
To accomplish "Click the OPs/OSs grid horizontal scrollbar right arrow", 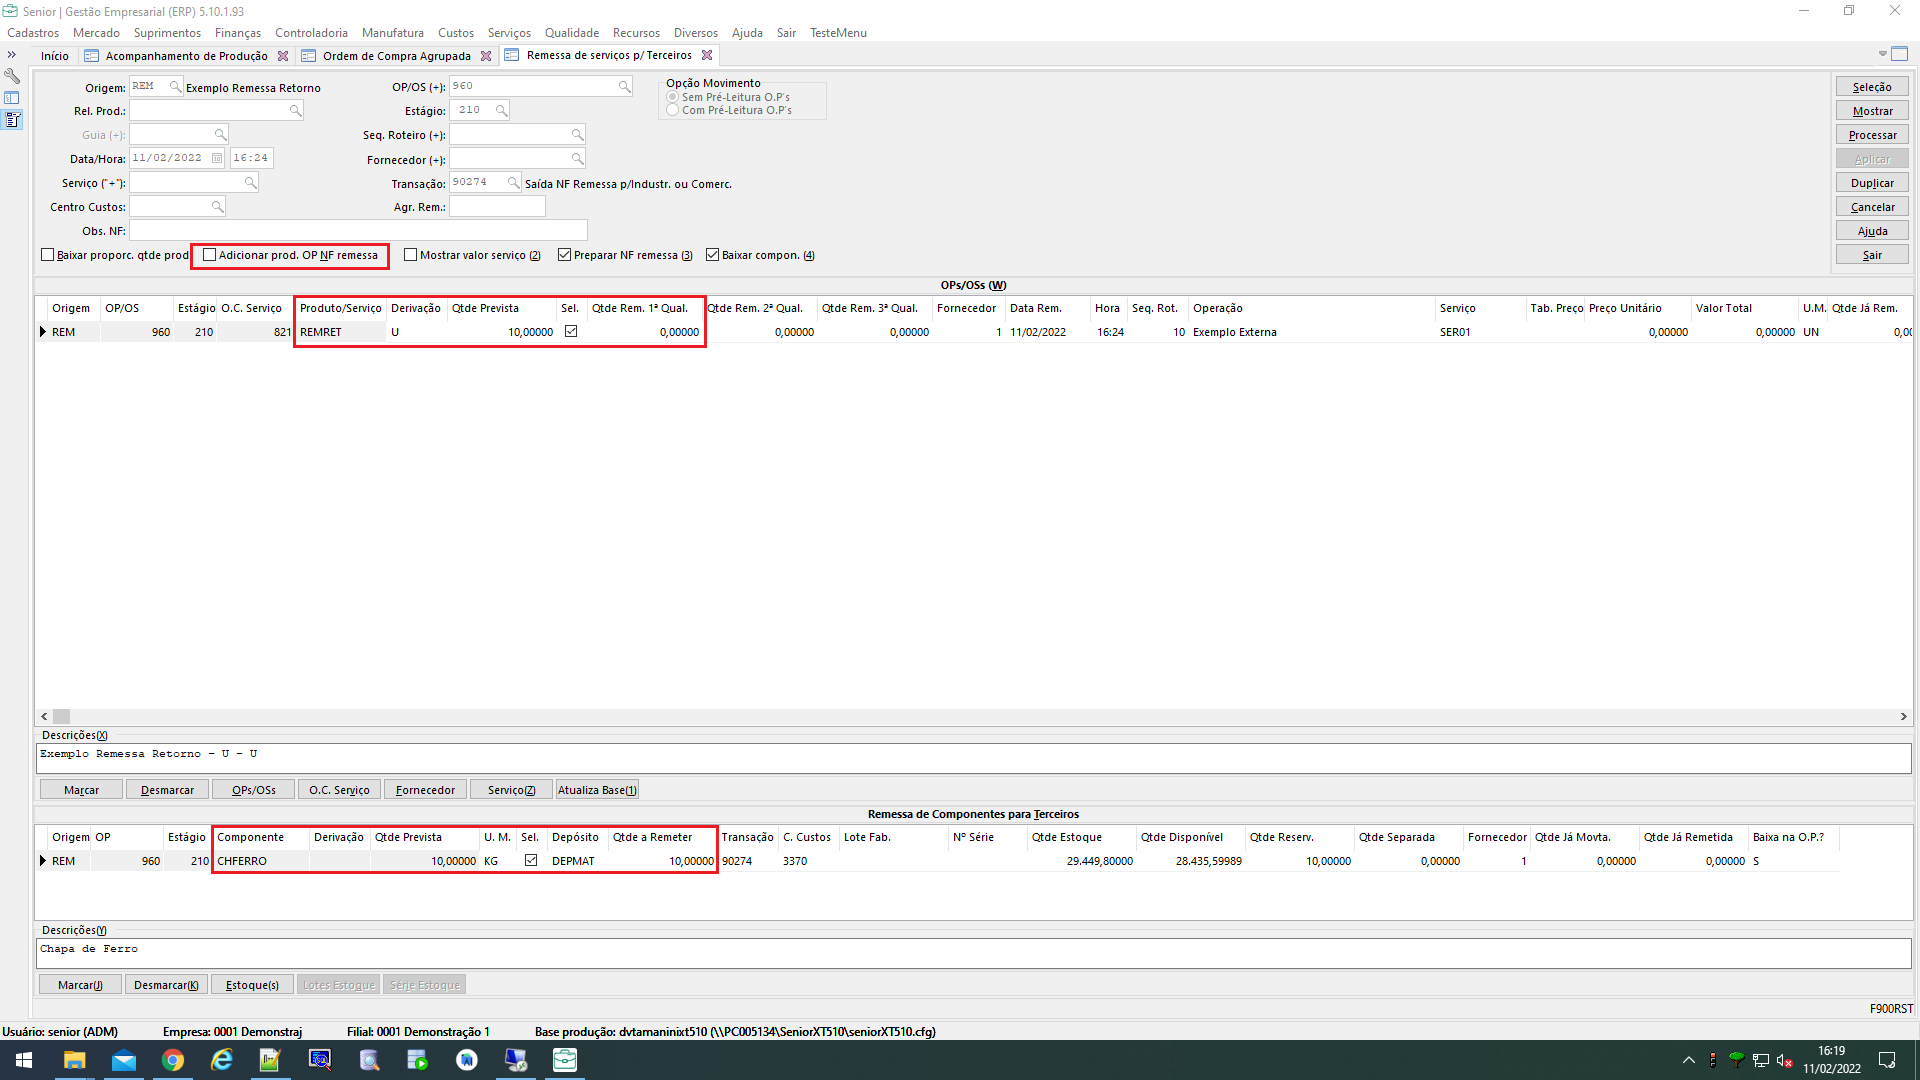I will tap(1903, 716).
